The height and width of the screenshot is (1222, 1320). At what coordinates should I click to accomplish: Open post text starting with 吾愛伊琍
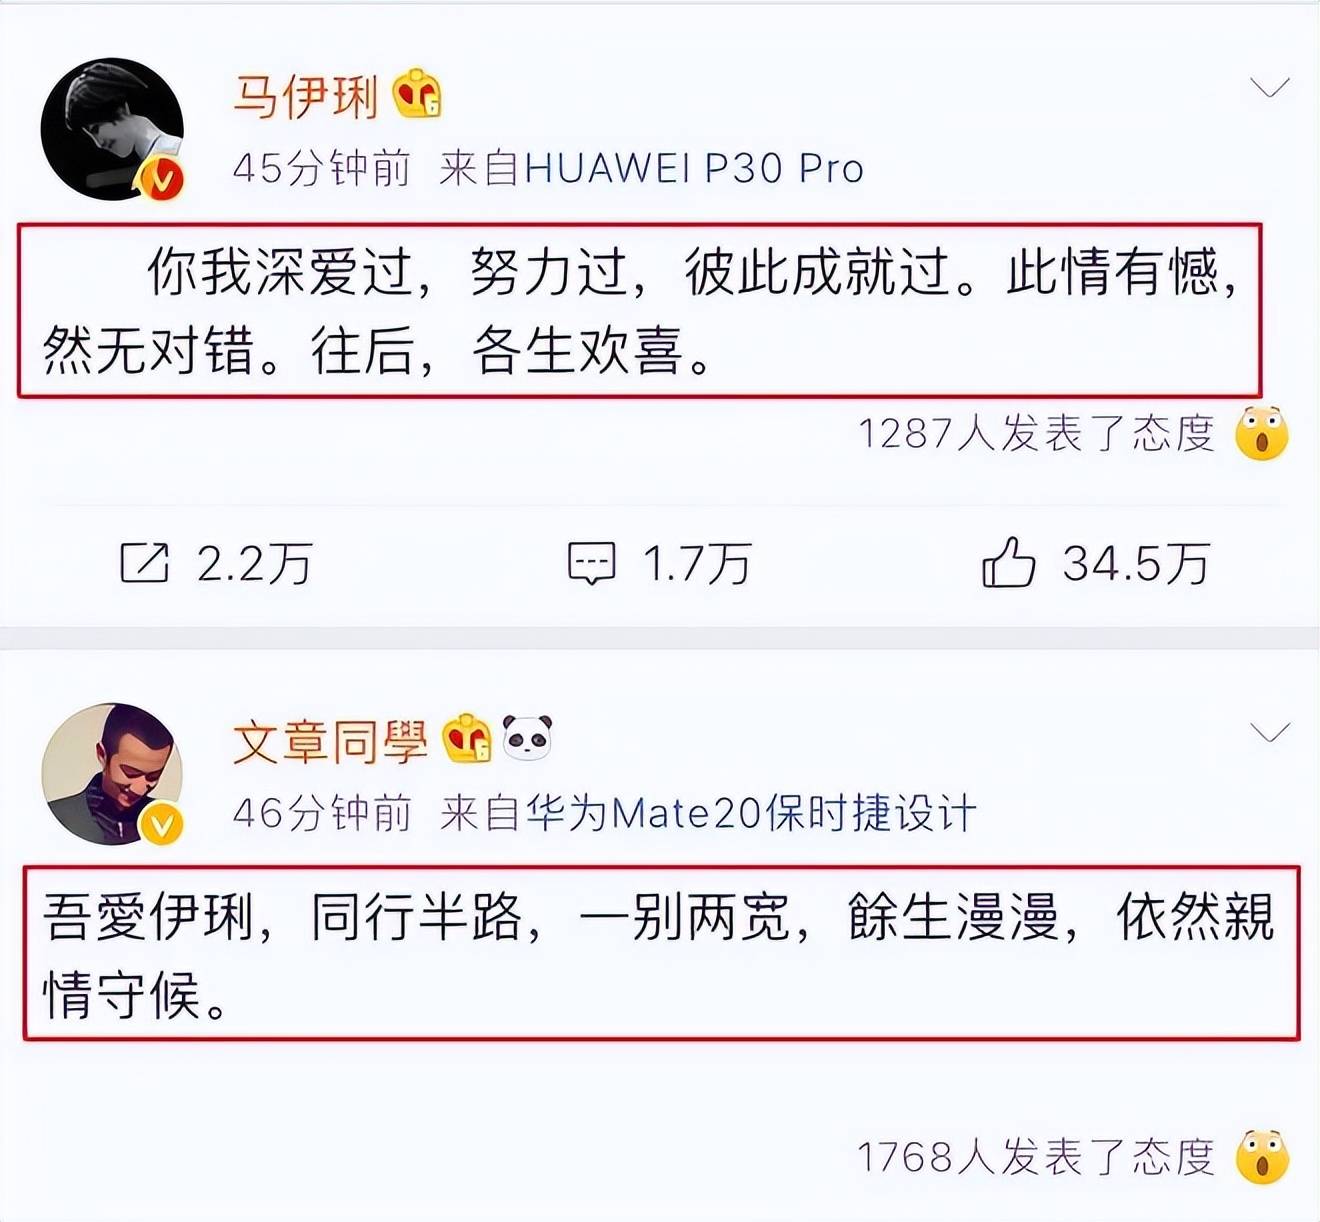pos(660,954)
